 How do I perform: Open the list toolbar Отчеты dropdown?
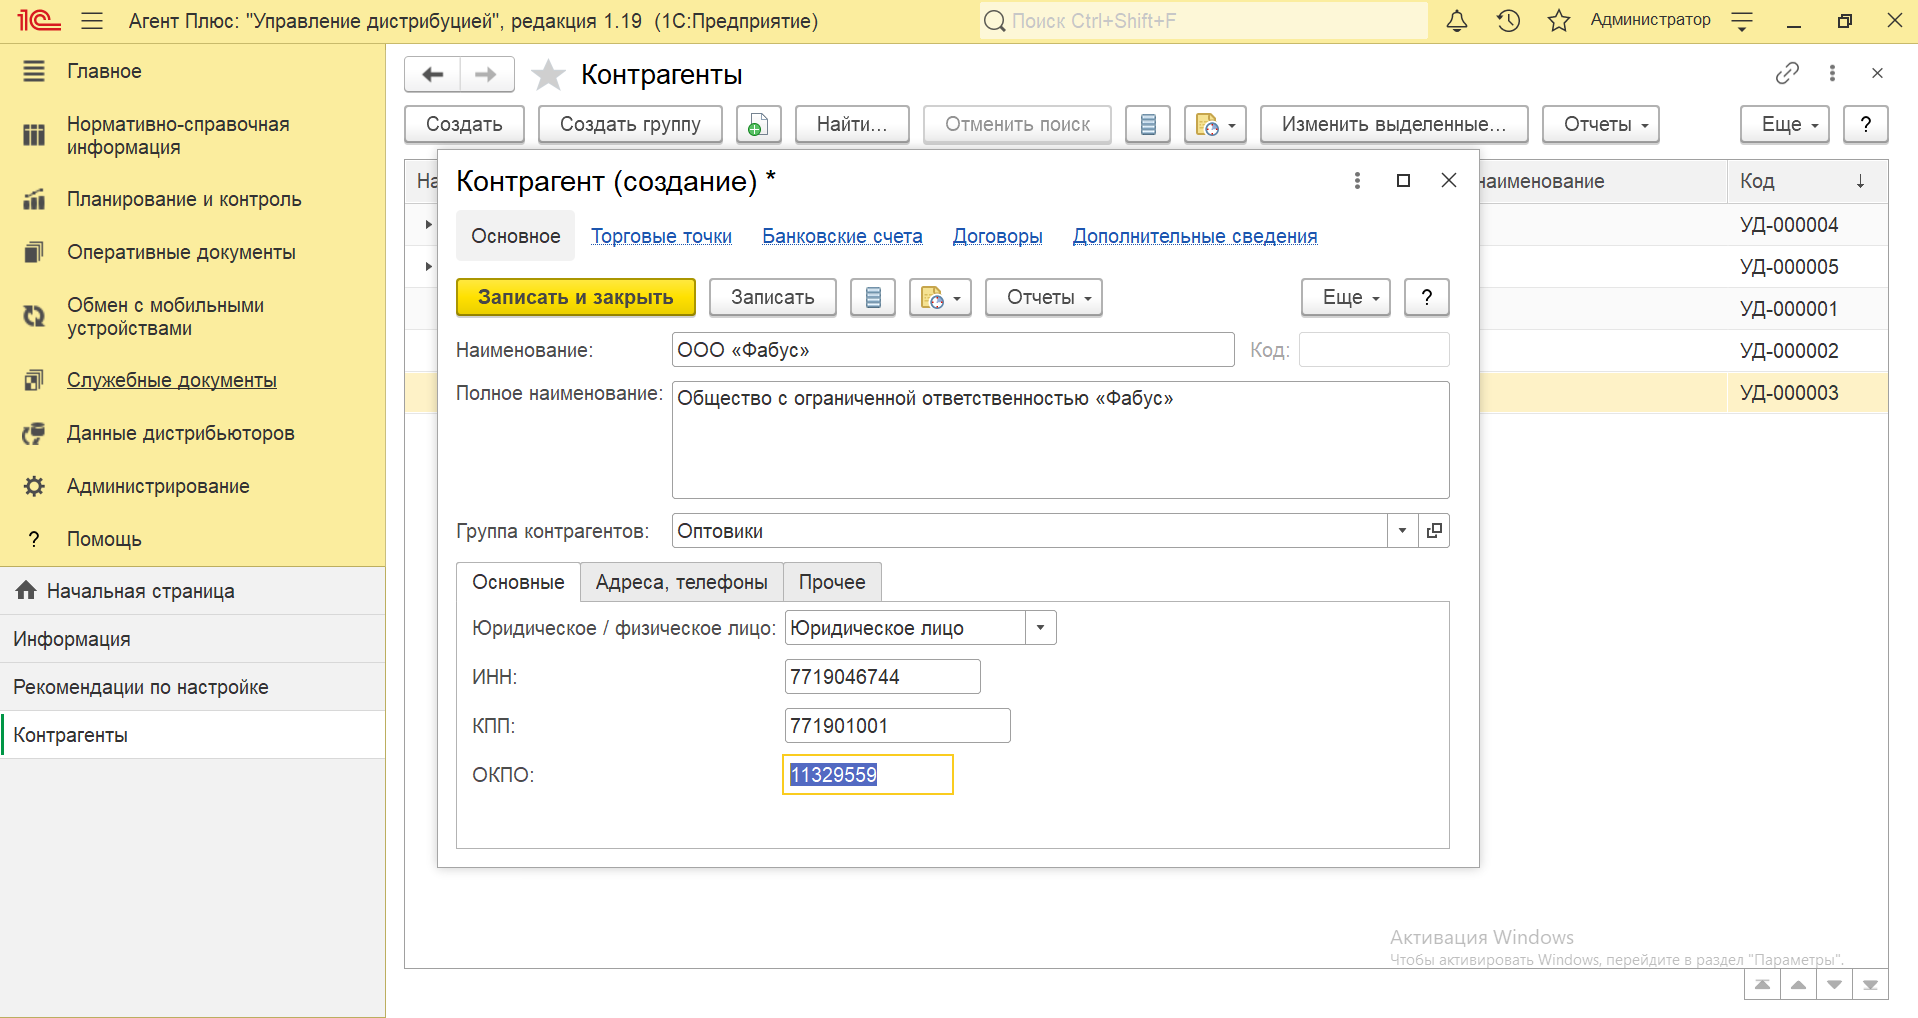pos(1601,125)
